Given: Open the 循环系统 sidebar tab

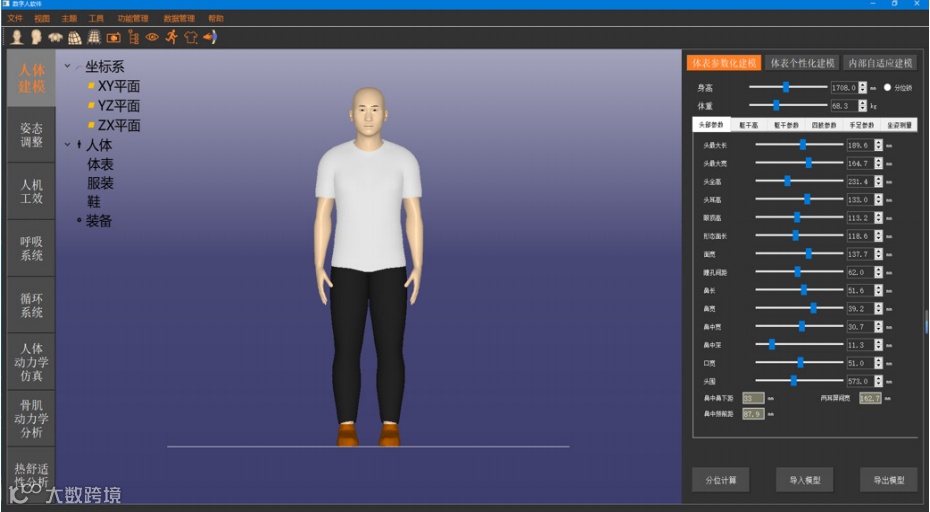Looking at the screenshot, I should [x=31, y=305].
